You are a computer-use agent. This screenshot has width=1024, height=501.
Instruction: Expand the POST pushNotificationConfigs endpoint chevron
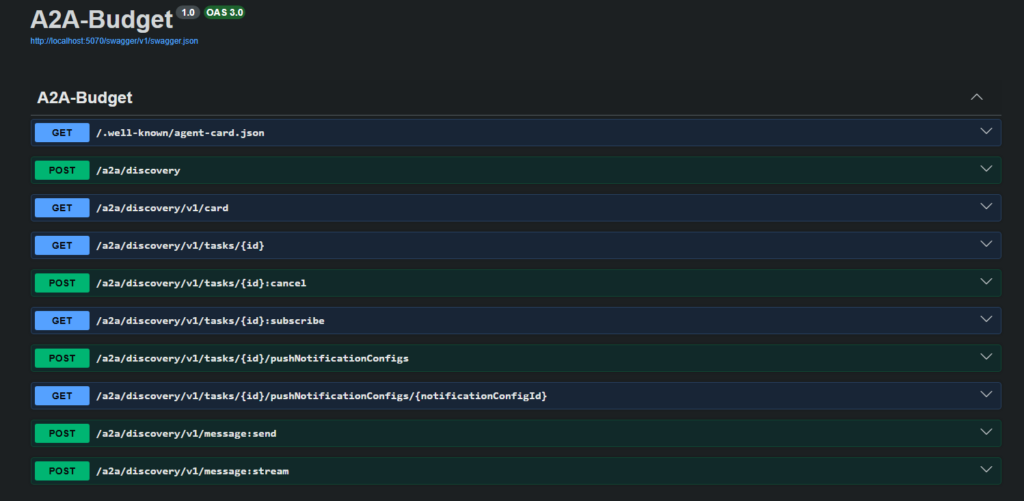click(986, 358)
